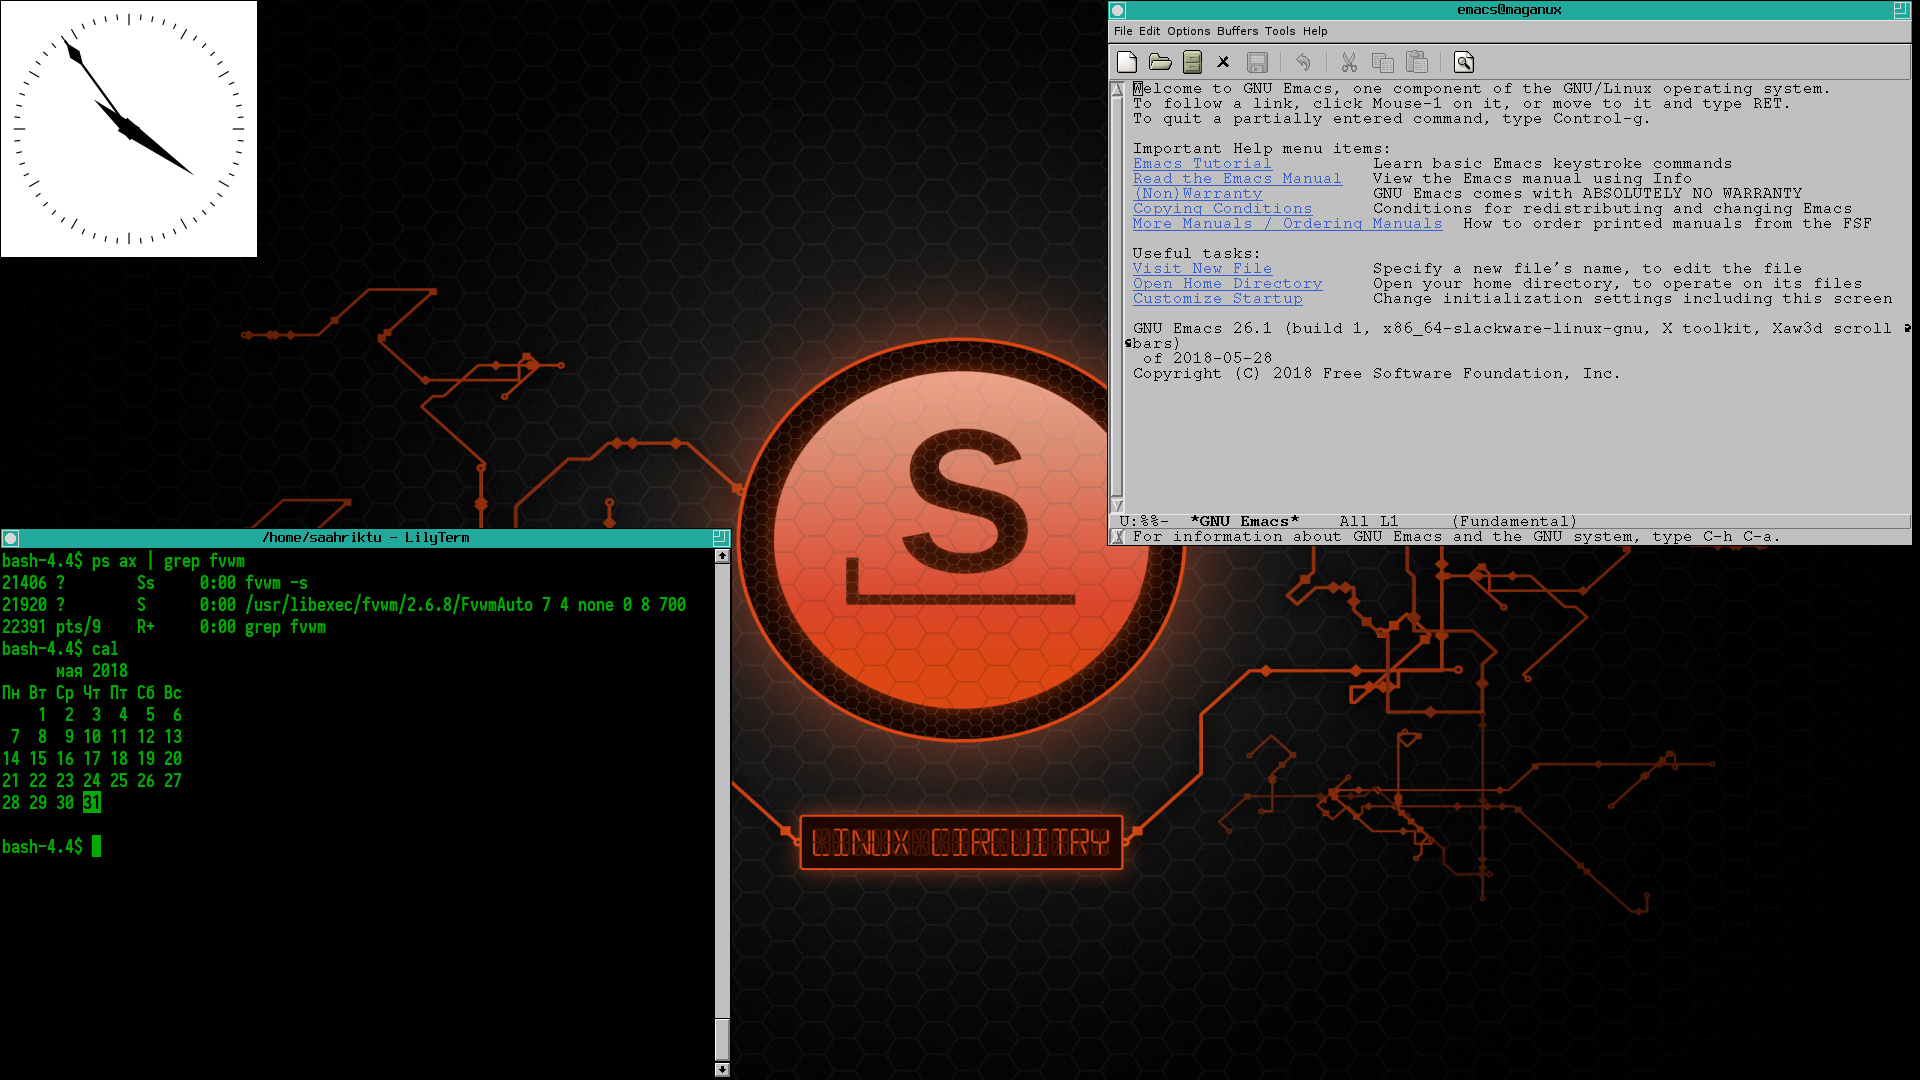Open directory with the file cabinet icon

coord(1192,62)
